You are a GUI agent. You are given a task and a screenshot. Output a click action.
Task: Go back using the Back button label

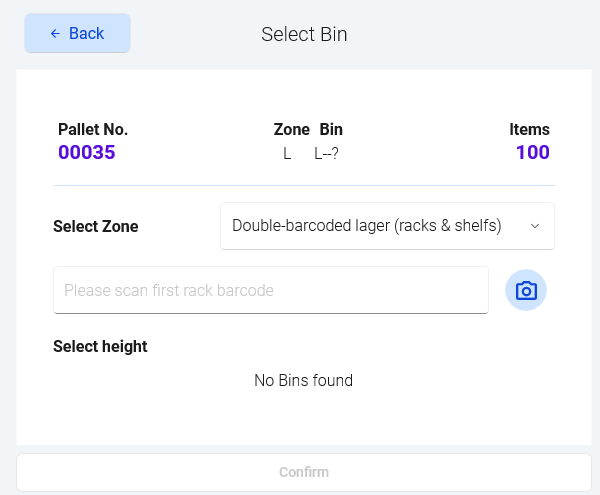(86, 33)
